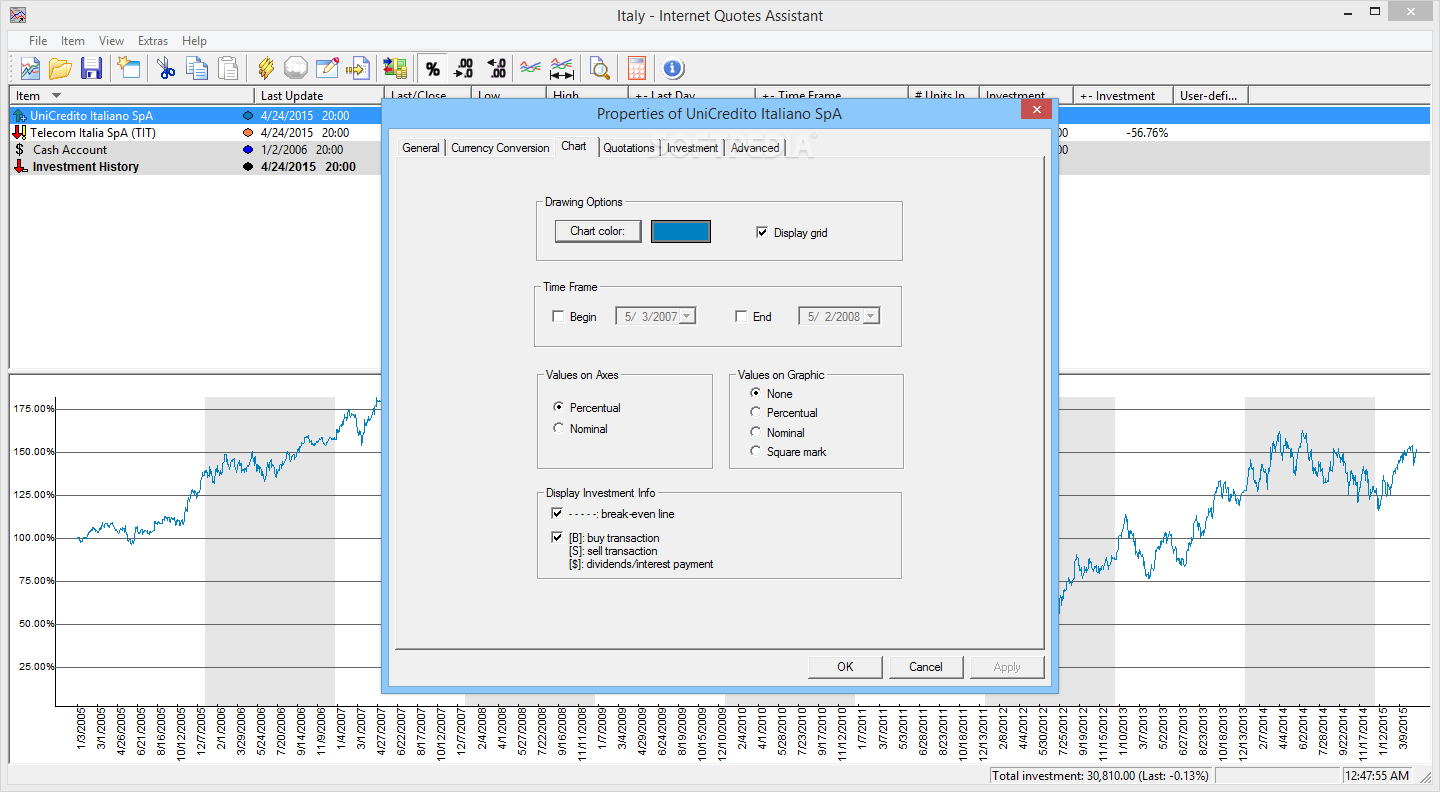Viewport: 1440px width, 792px height.
Task: Select Percentual under Values on Graphic
Action: [x=755, y=412]
